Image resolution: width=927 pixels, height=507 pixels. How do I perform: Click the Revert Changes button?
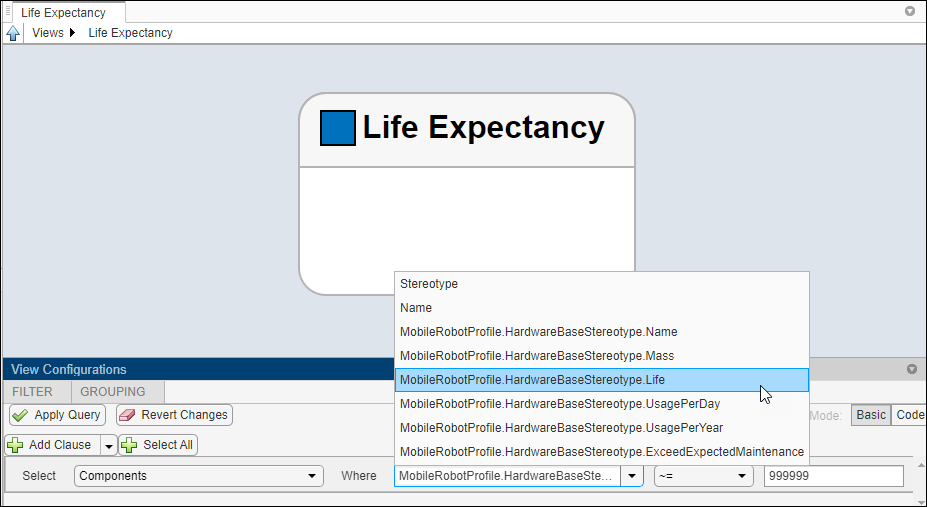click(174, 415)
